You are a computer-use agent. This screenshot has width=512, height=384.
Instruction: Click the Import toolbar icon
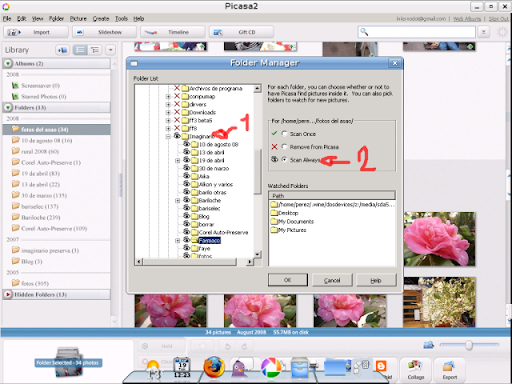14,32
